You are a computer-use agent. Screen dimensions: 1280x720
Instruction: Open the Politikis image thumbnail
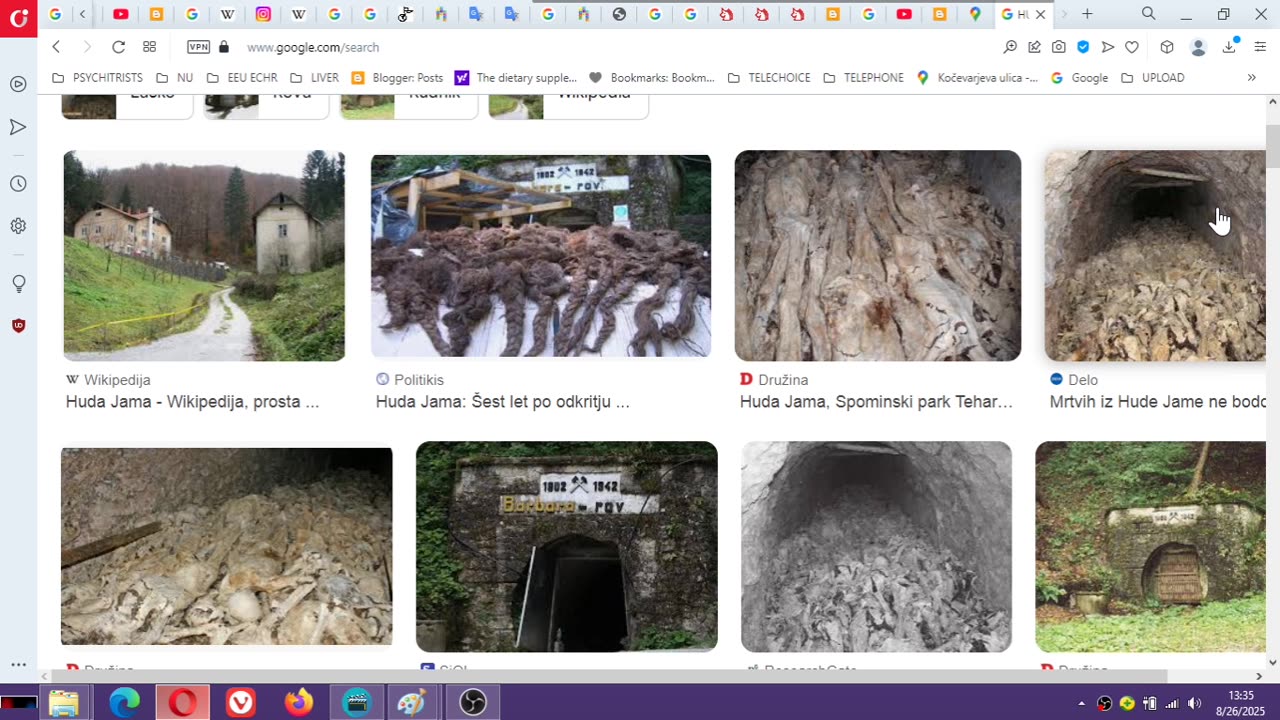[541, 255]
